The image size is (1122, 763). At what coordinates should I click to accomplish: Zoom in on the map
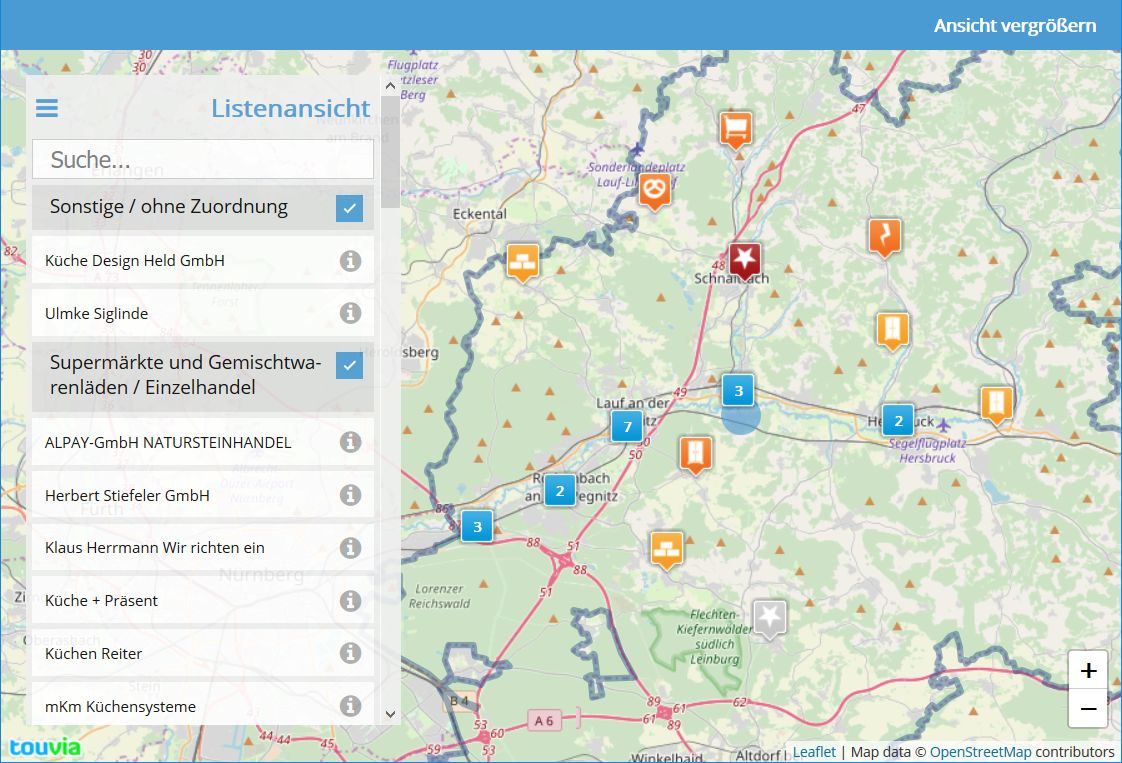tap(1088, 671)
